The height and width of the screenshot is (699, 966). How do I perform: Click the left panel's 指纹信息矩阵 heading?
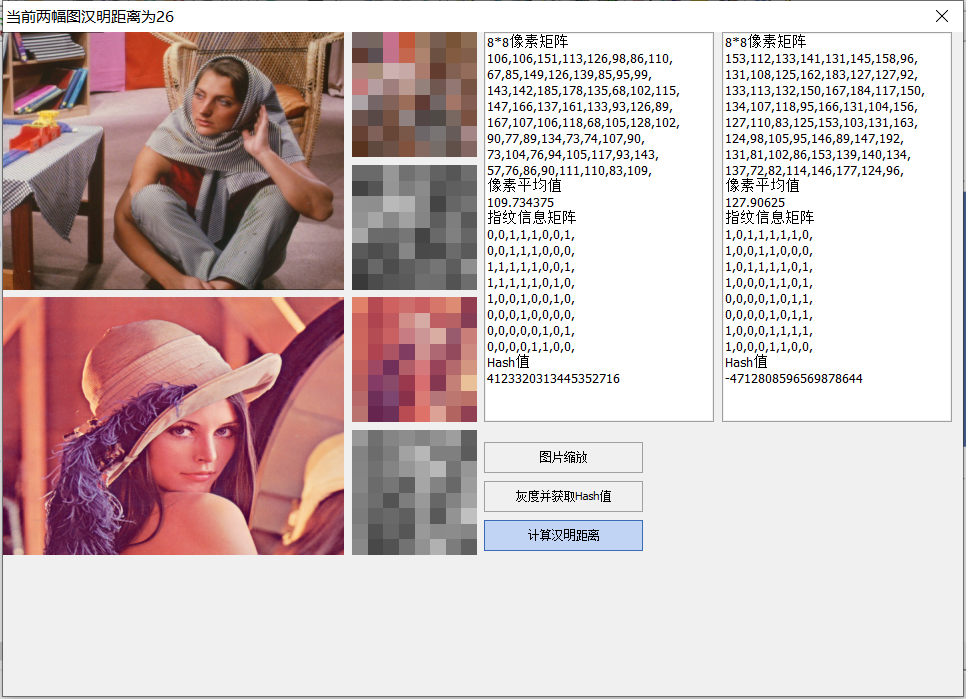[x=531, y=217]
